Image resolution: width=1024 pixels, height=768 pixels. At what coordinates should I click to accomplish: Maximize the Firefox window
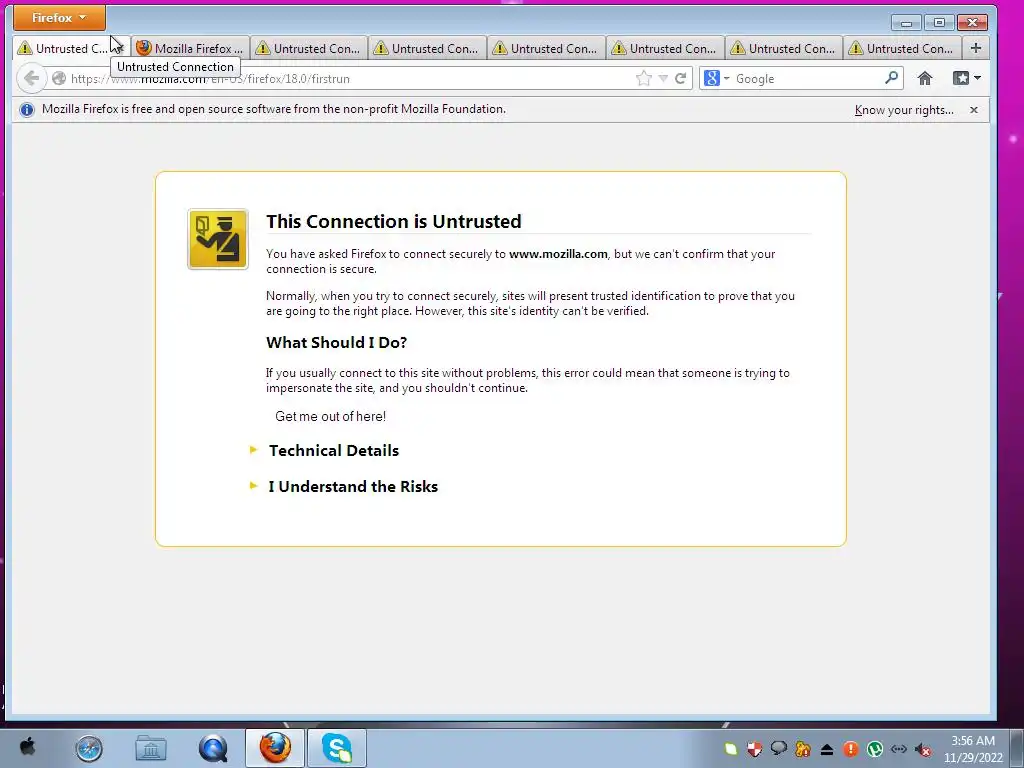coord(939,23)
